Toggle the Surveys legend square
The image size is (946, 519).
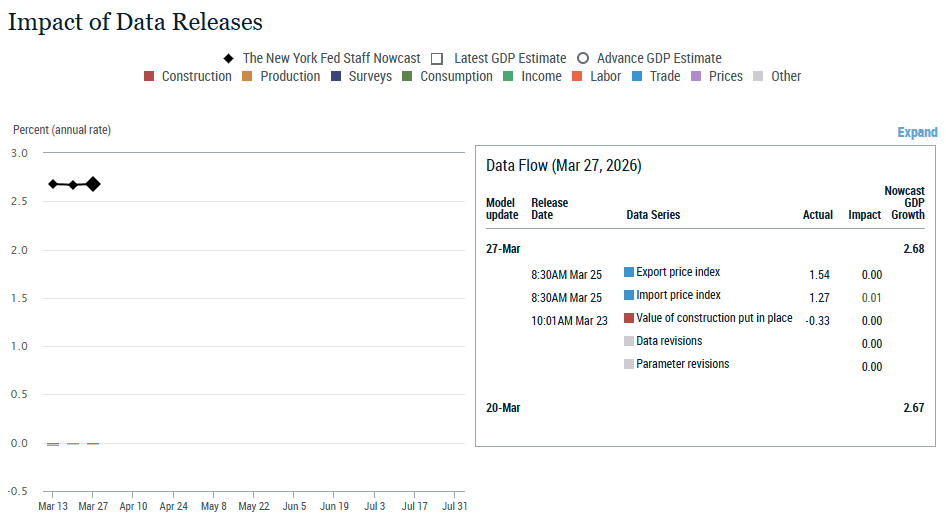click(336, 77)
